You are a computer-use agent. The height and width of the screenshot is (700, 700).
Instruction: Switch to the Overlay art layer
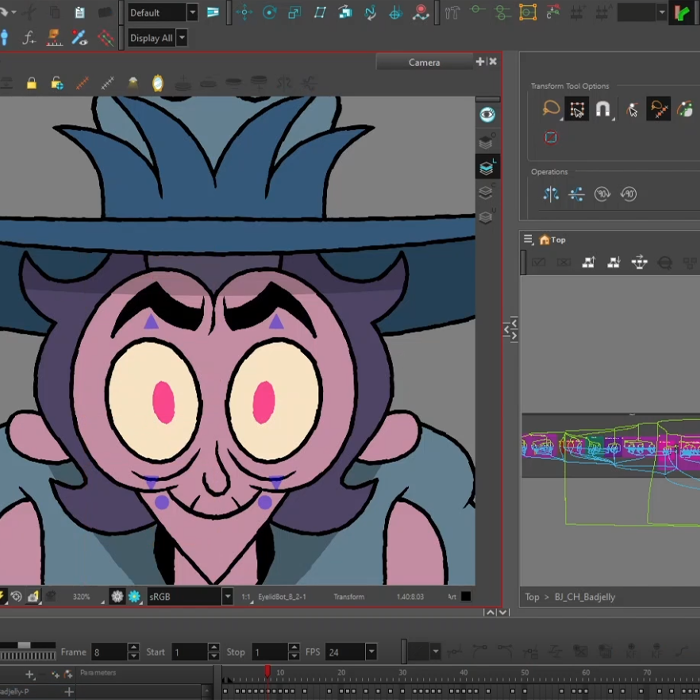click(x=487, y=142)
